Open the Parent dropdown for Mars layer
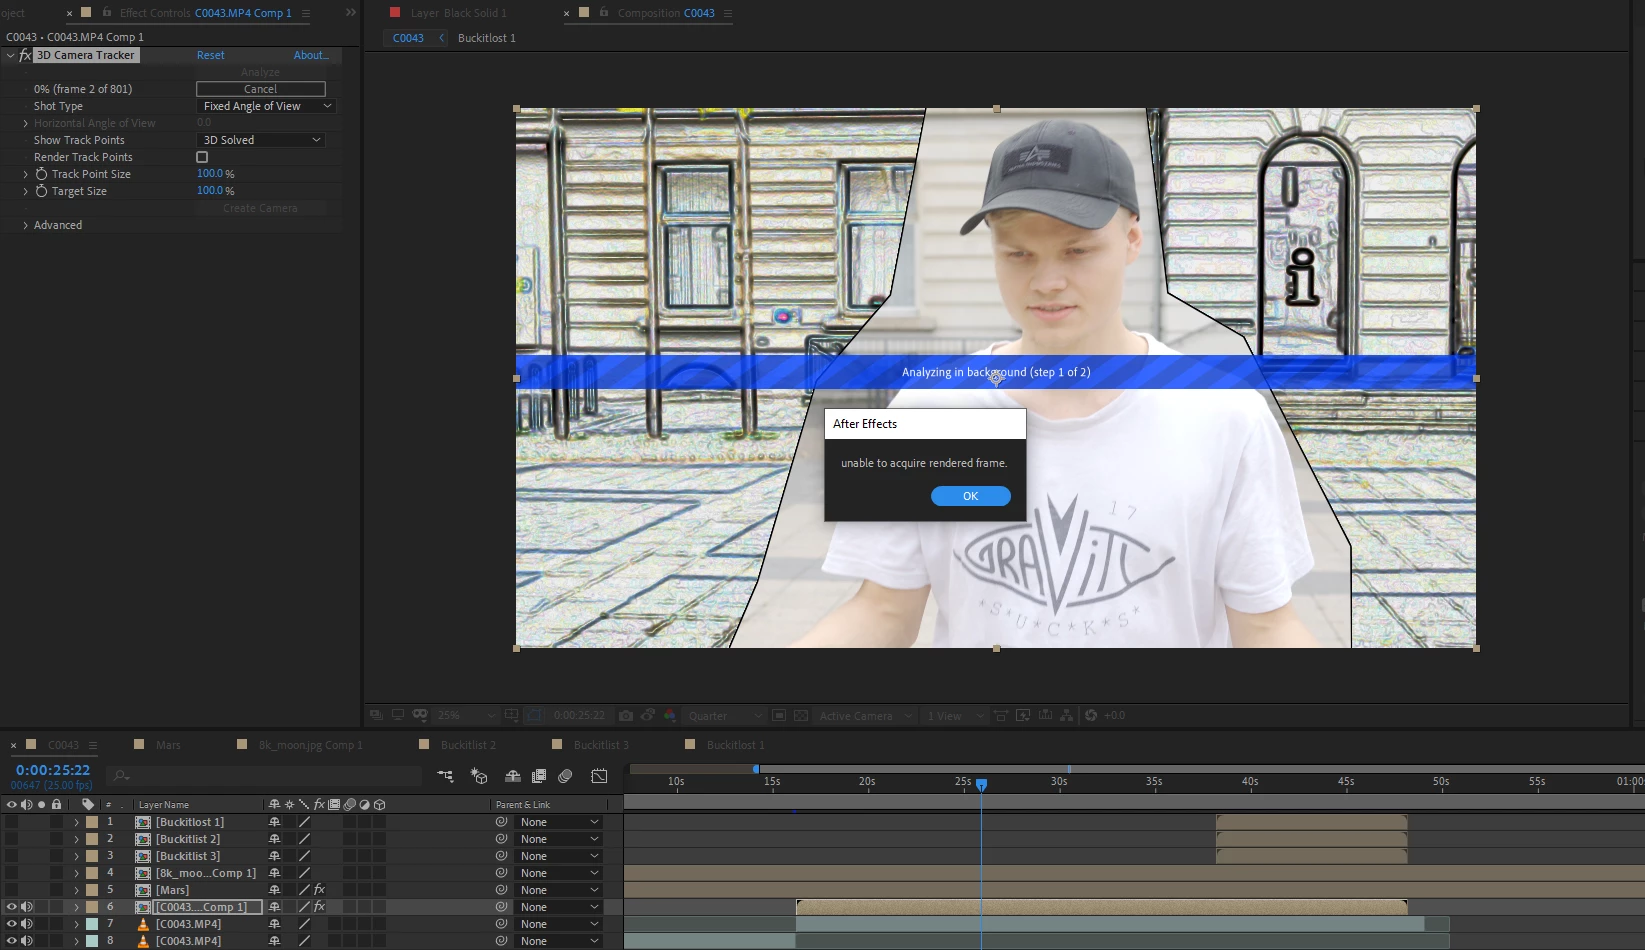This screenshot has width=1645, height=950. 559,890
